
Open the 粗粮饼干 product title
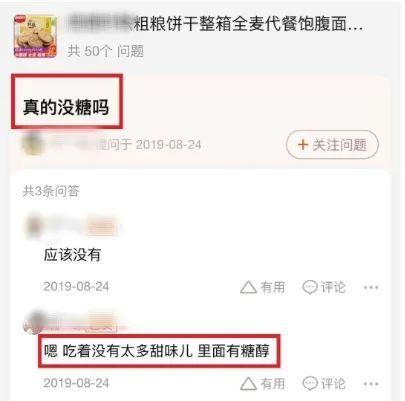(x=215, y=24)
